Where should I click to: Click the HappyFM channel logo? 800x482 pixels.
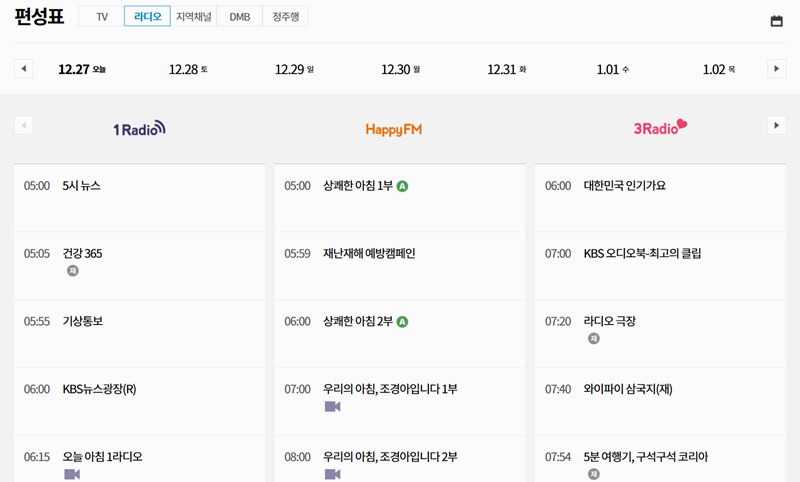(393, 130)
